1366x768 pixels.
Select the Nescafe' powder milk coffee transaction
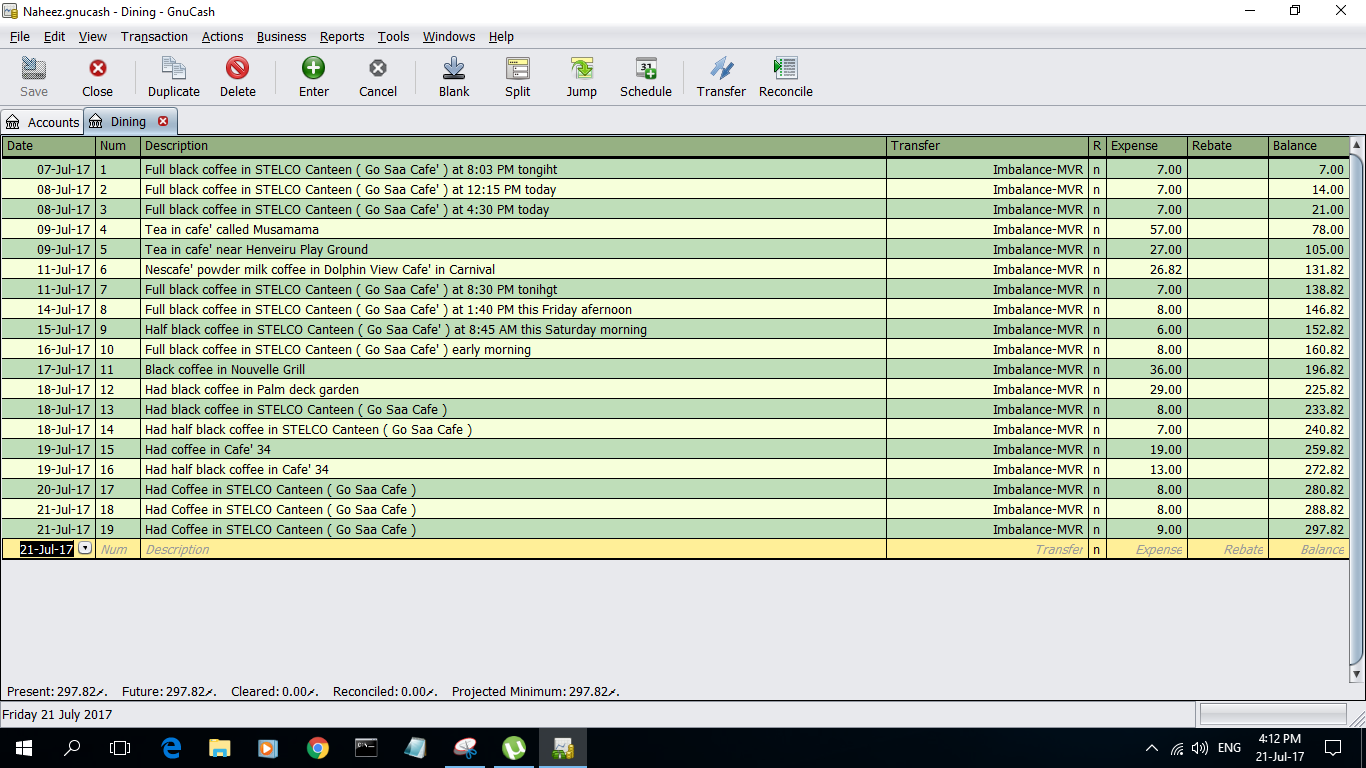click(675, 269)
